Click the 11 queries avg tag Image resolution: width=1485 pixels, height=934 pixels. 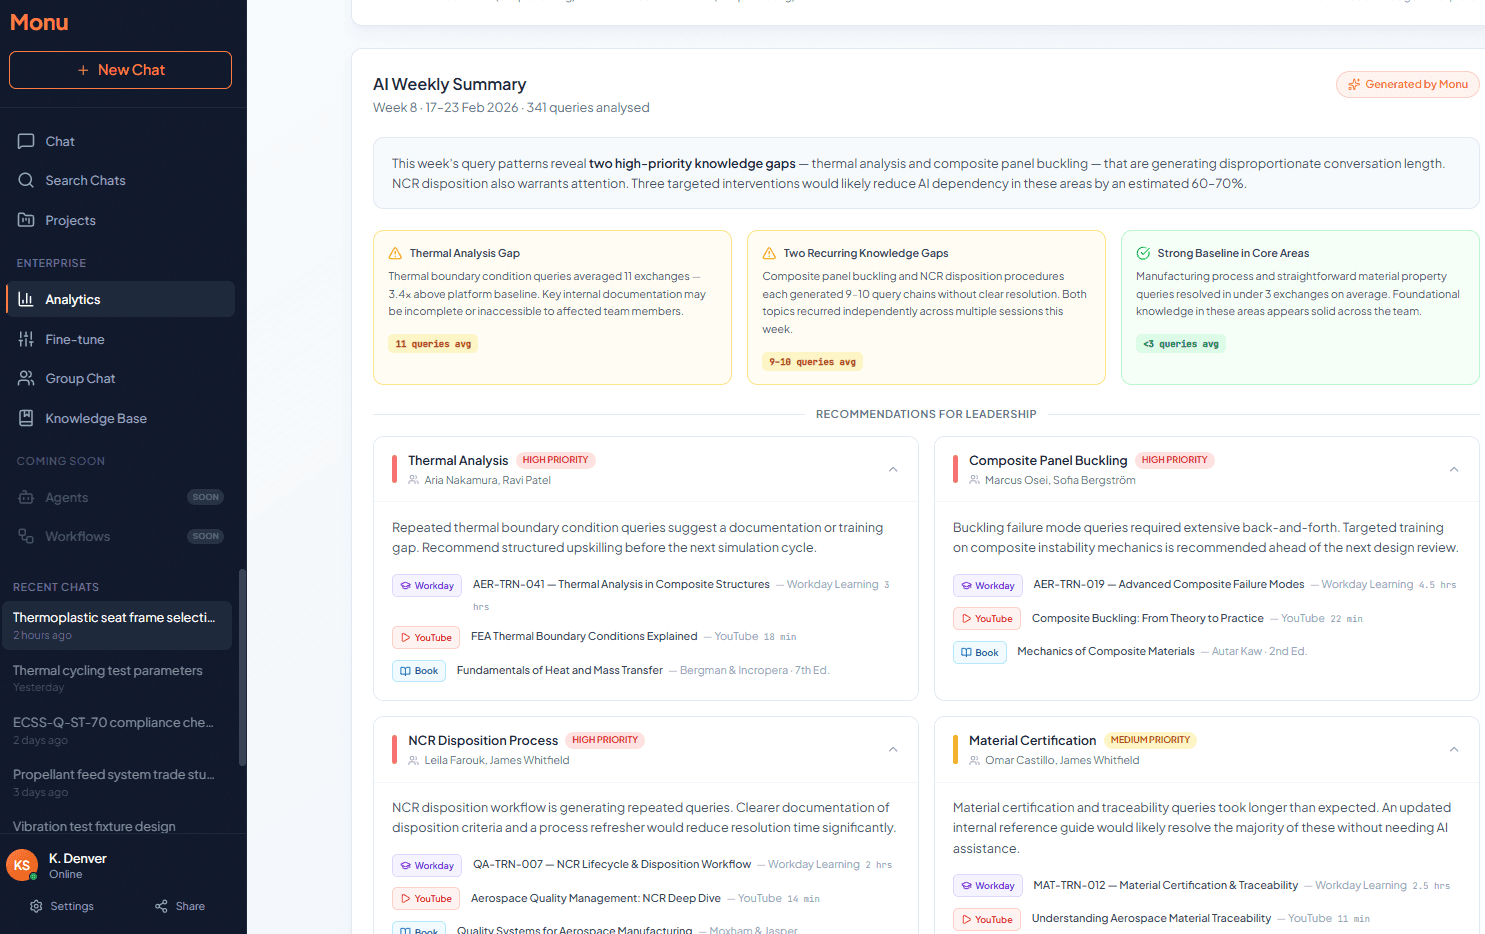coord(433,344)
